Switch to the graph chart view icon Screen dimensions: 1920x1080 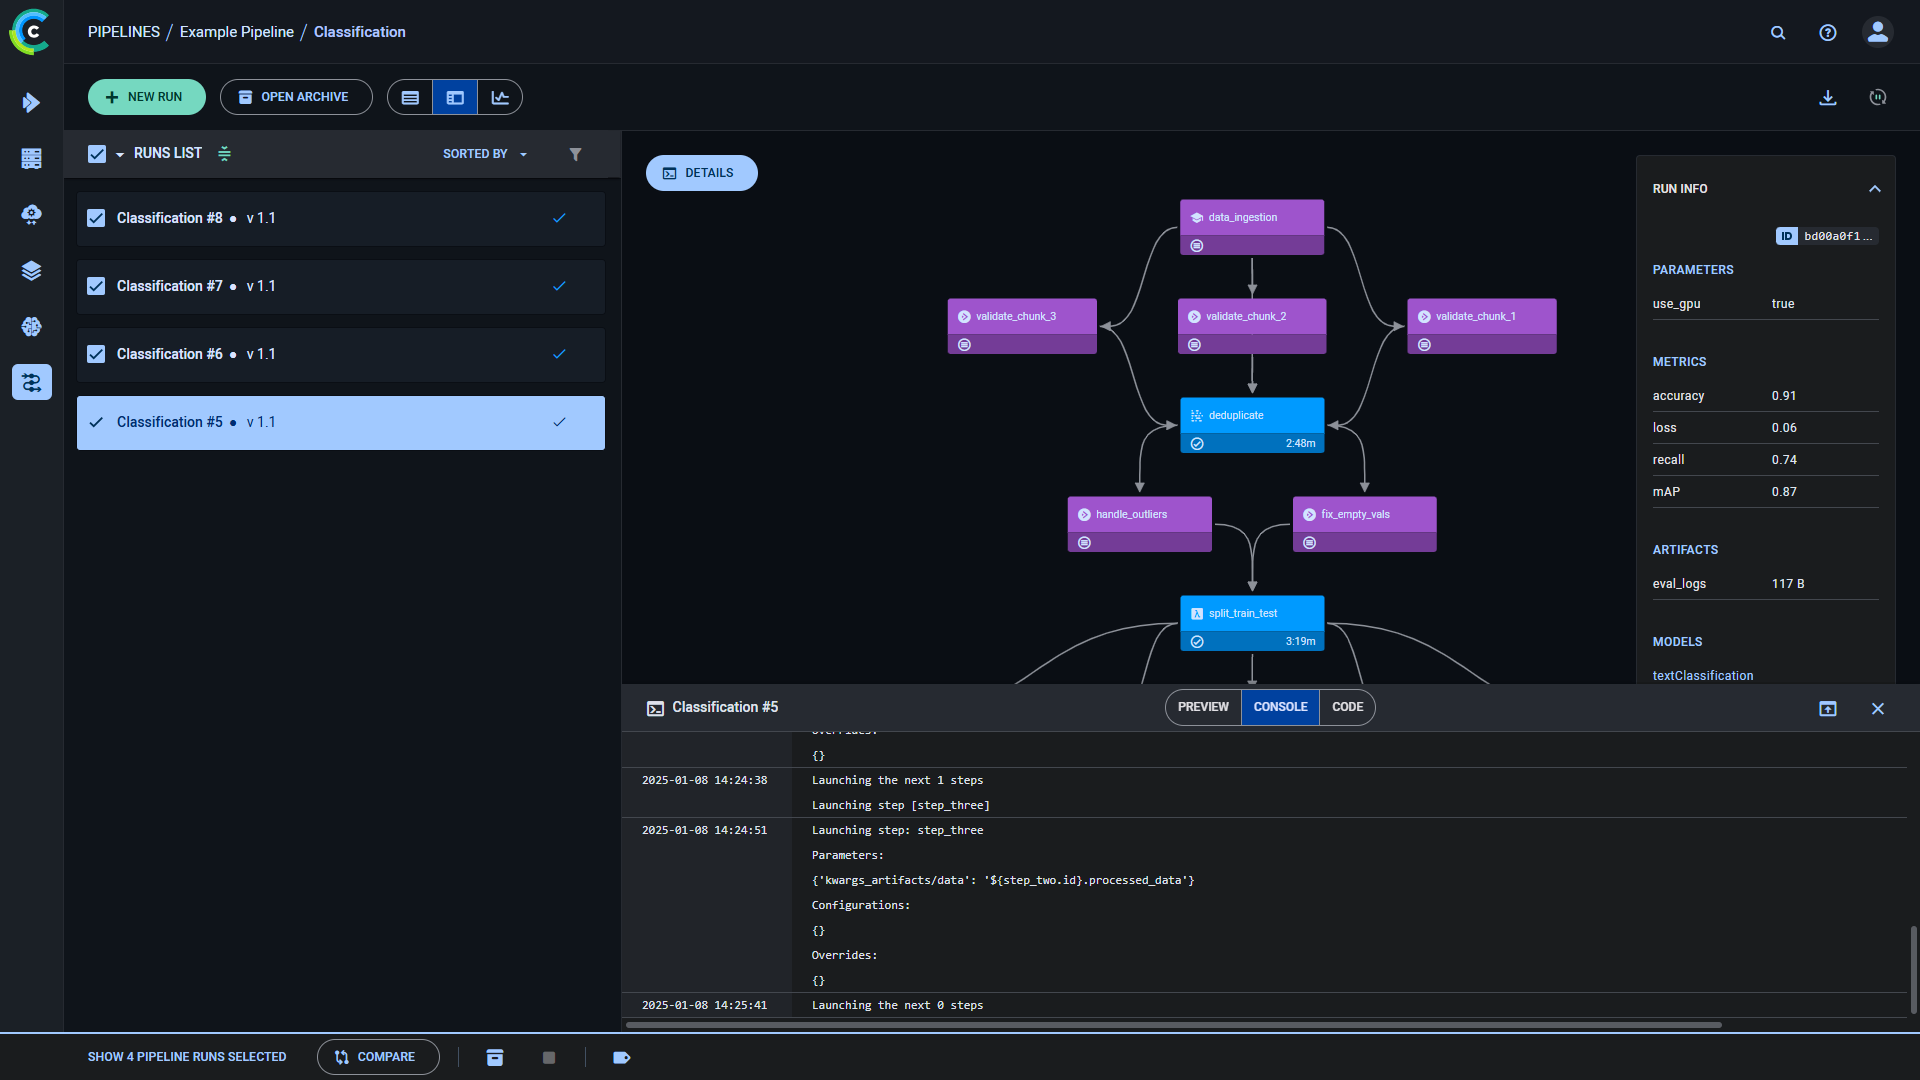click(500, 97)
